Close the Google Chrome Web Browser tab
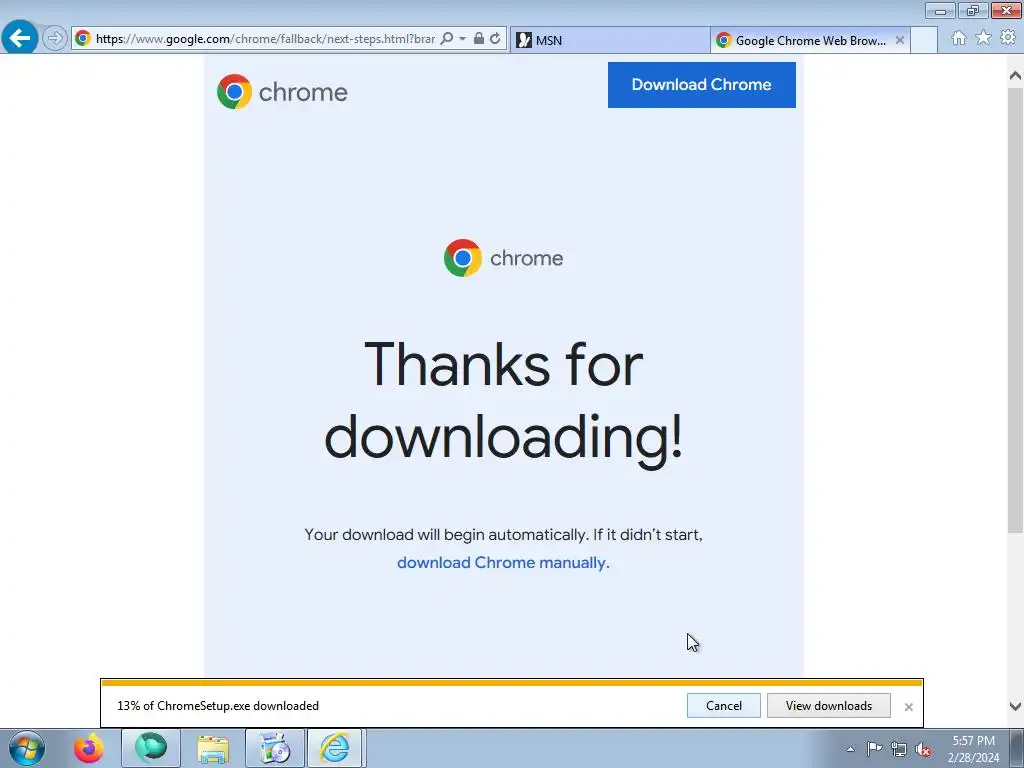The width and height of the screenshot is (1024, 768). (x=900, y=40)
